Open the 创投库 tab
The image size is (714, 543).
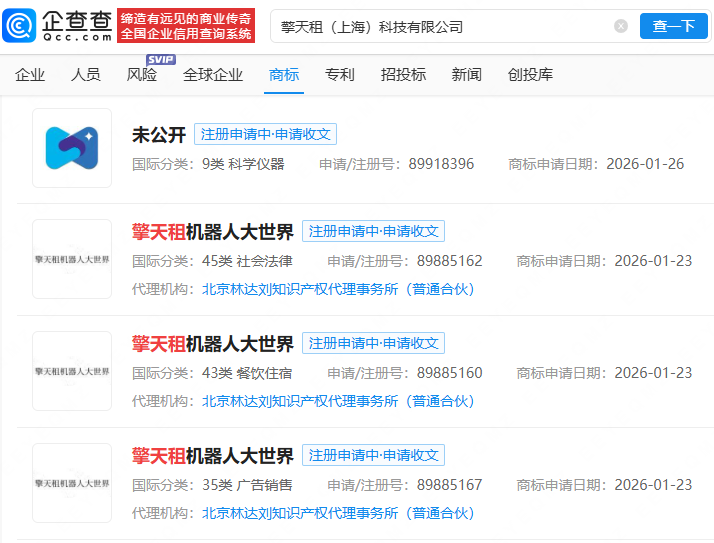pyautogui.click(x=530, y=75)
